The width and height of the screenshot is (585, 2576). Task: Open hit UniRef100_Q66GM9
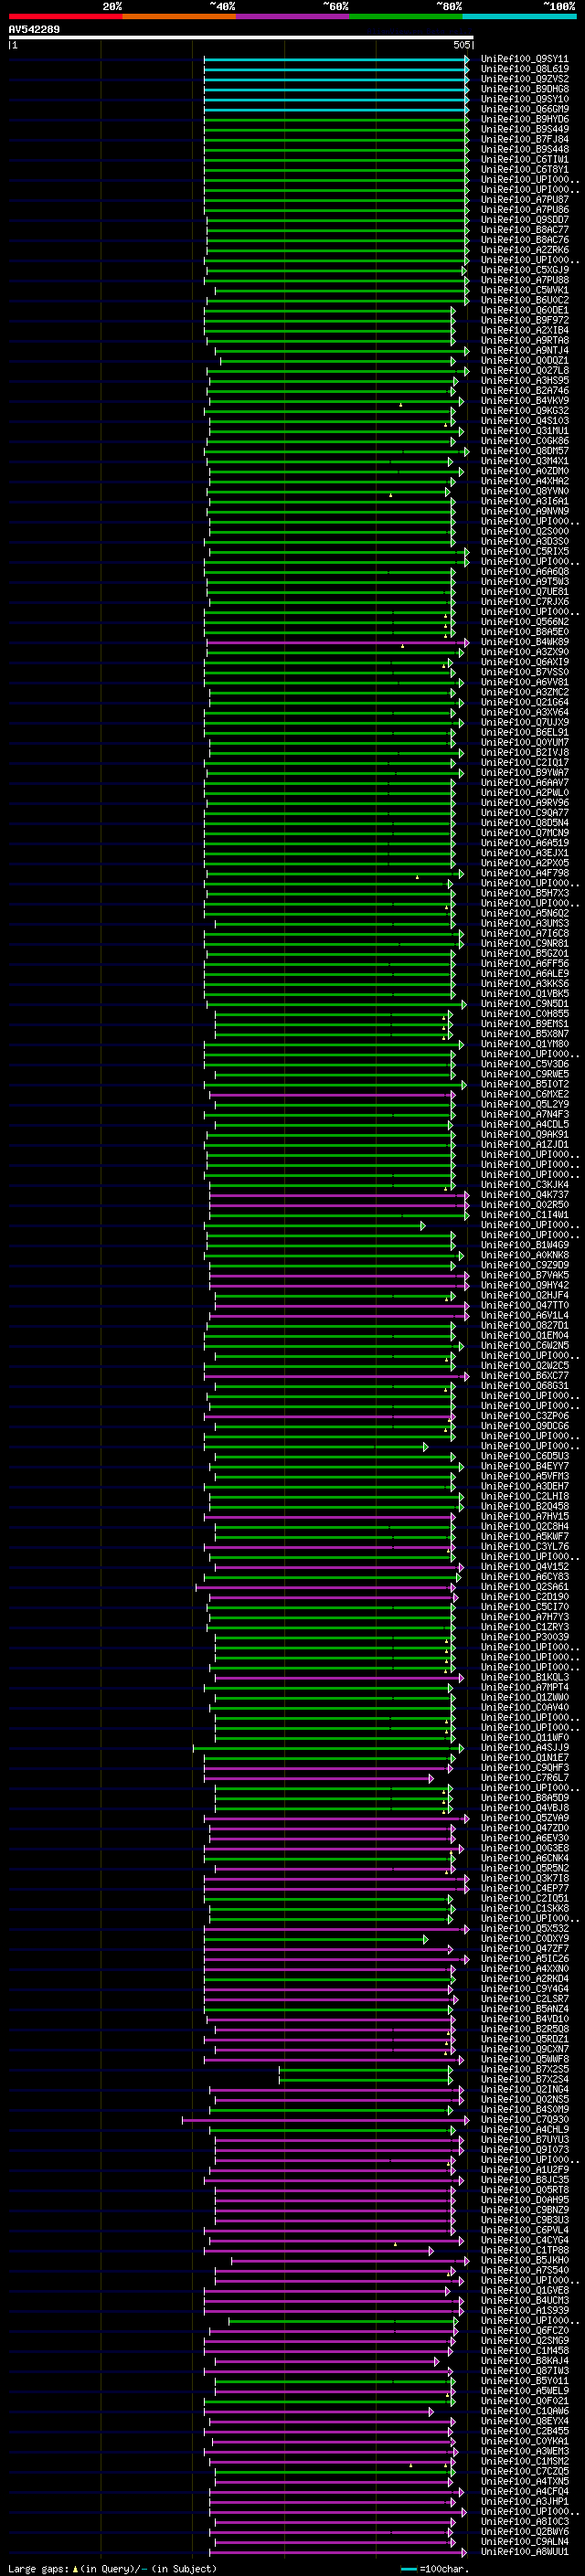point(524,109)
